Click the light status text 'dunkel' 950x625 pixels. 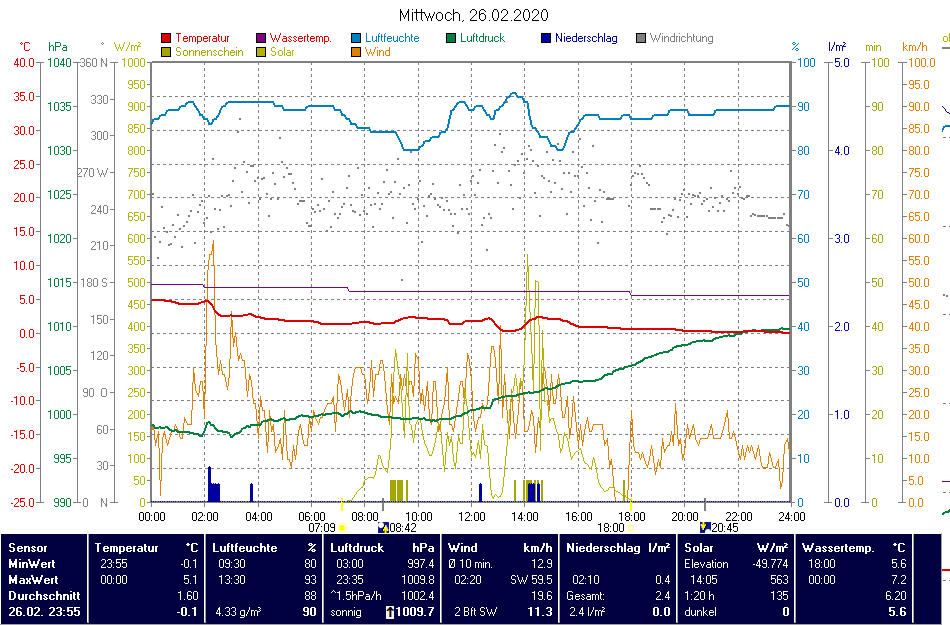pyautogui.click(x=700, y=612)
